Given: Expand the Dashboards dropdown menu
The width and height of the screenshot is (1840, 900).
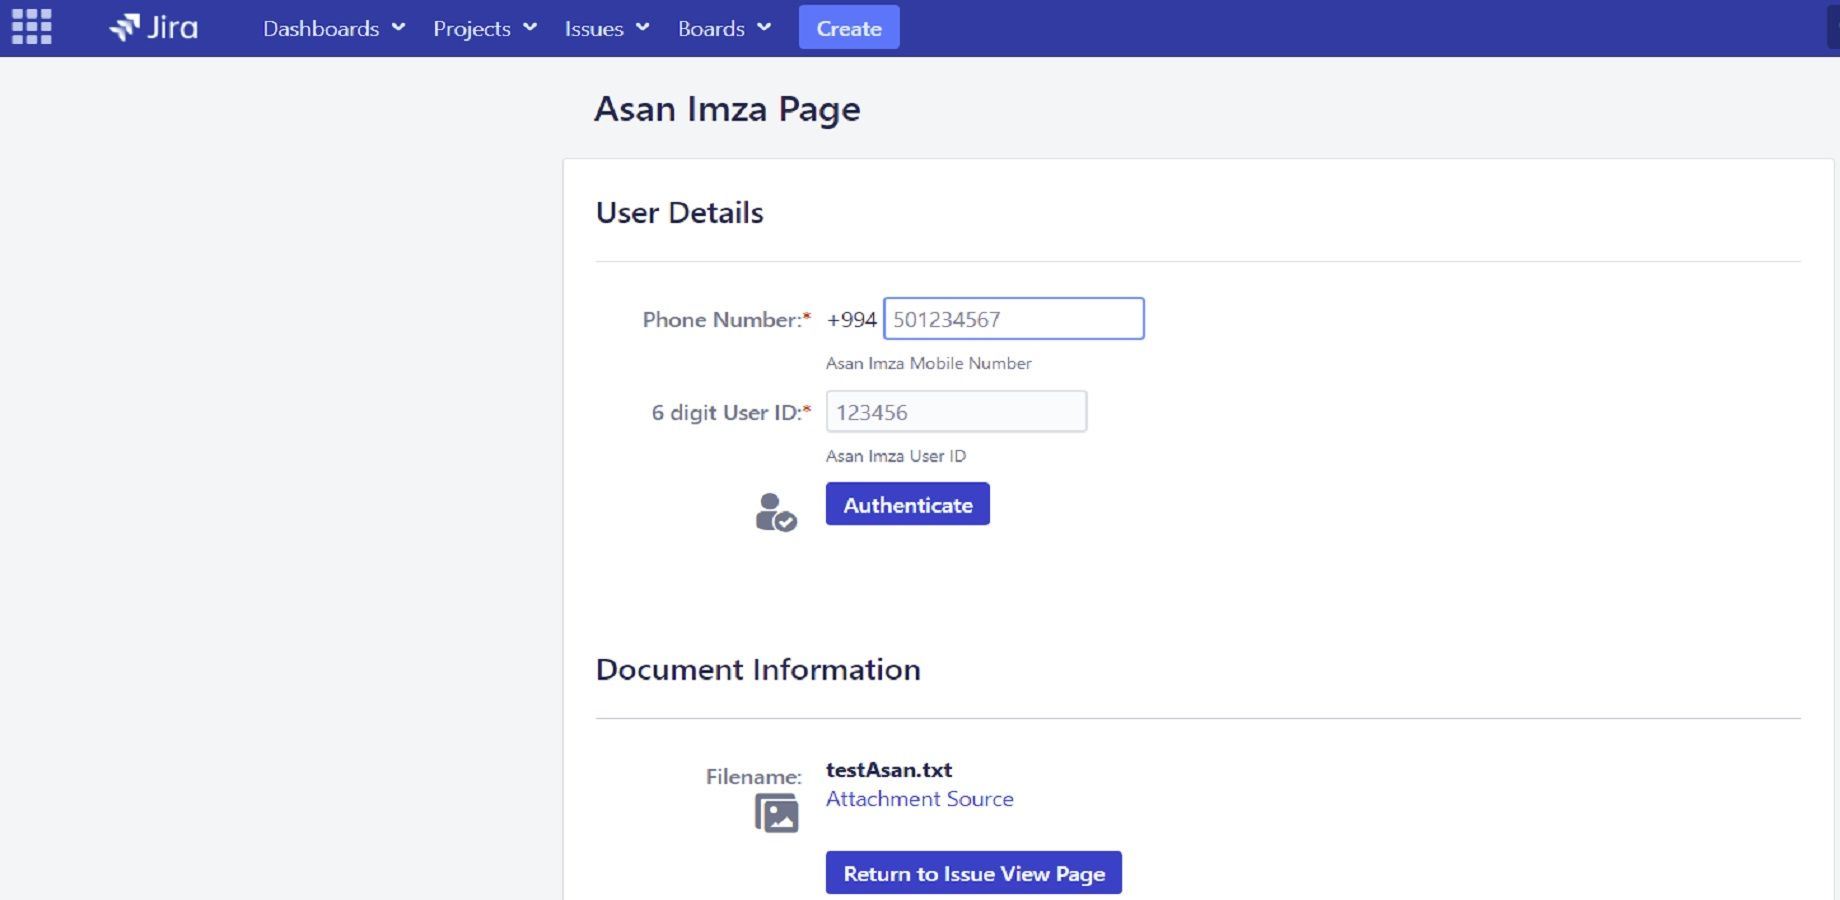Looking at the screenshot, I should (x=334, y=28).
